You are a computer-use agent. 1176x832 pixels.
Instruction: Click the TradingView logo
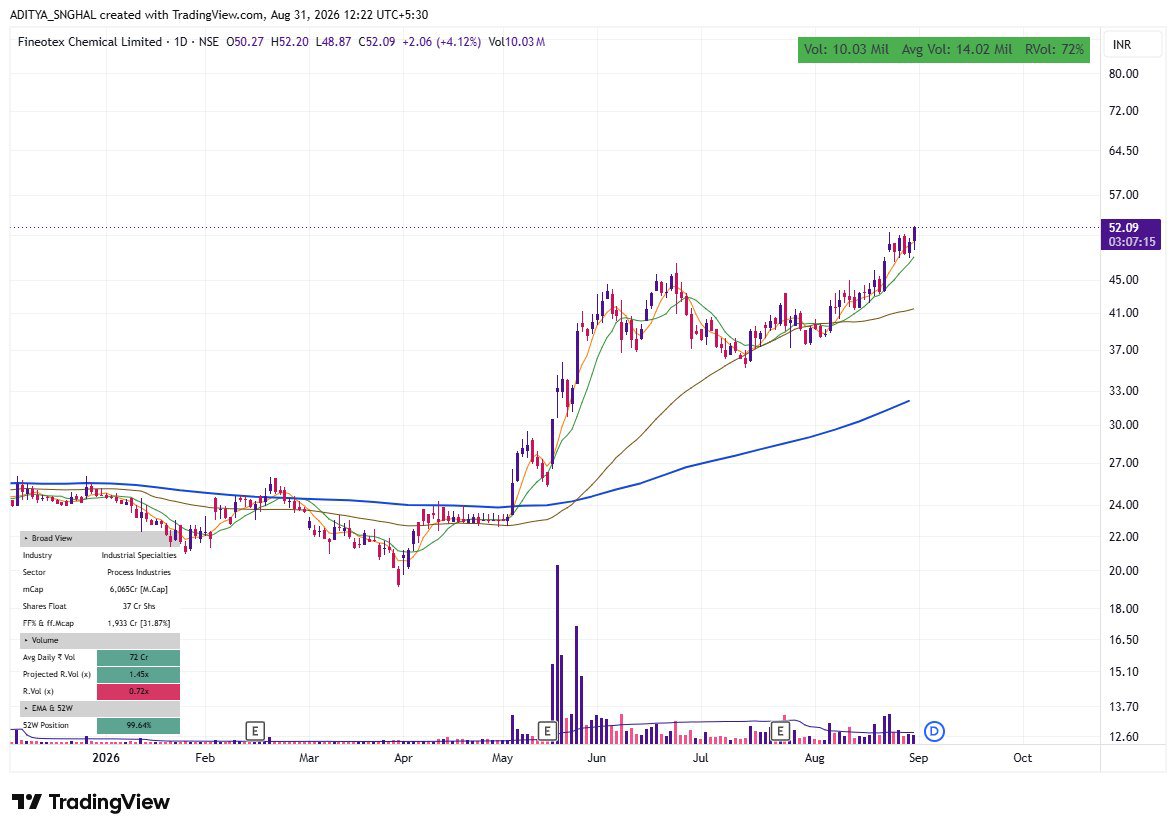[92, 802]
